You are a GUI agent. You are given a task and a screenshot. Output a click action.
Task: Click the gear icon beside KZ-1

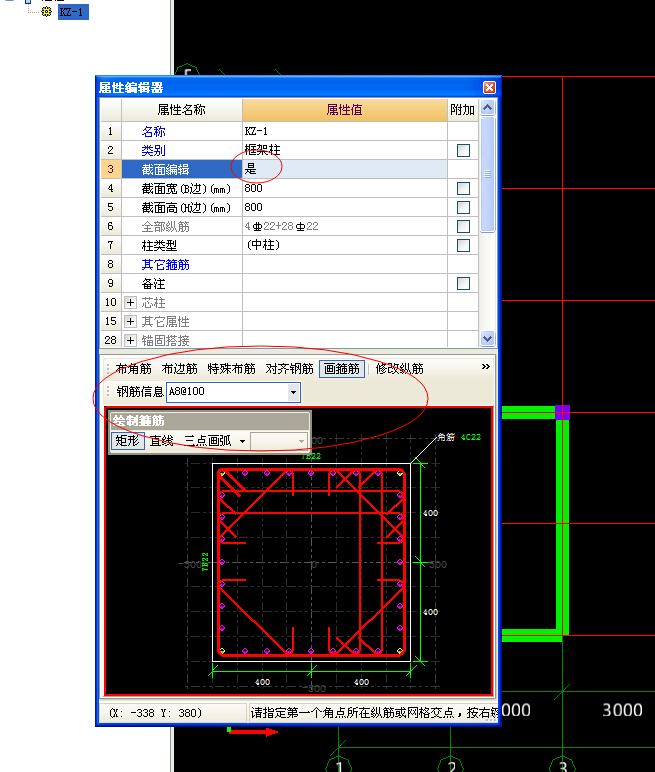[x=46, y=11]
